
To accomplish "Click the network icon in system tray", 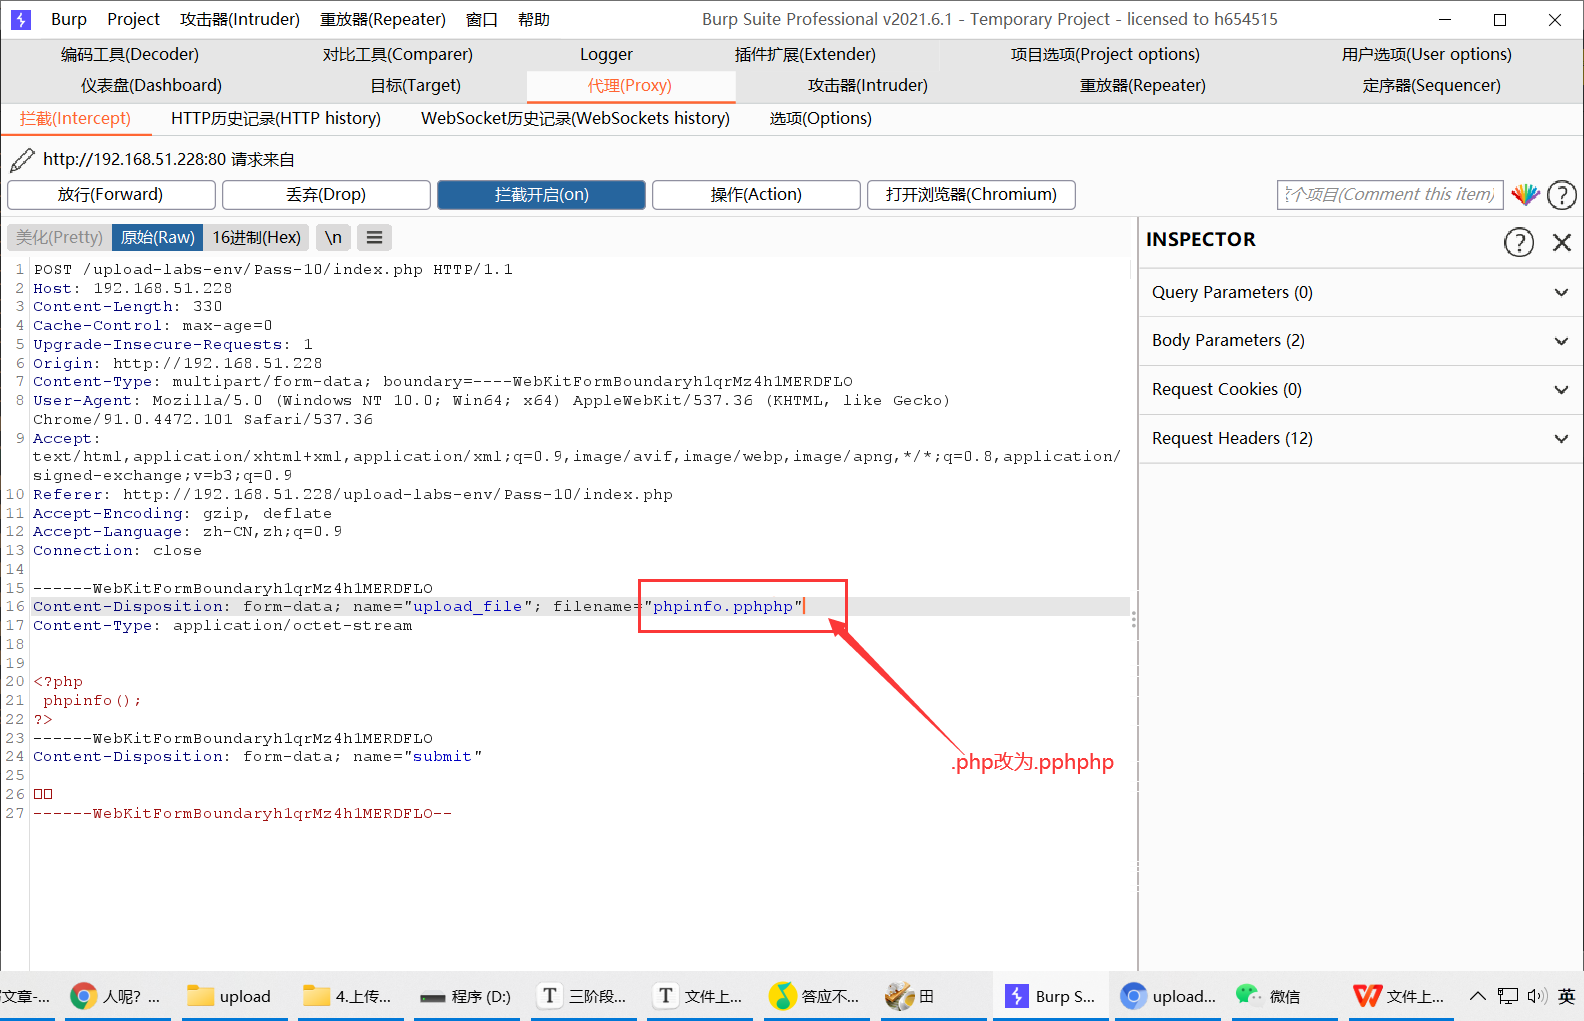I will tap(1507, 996).
